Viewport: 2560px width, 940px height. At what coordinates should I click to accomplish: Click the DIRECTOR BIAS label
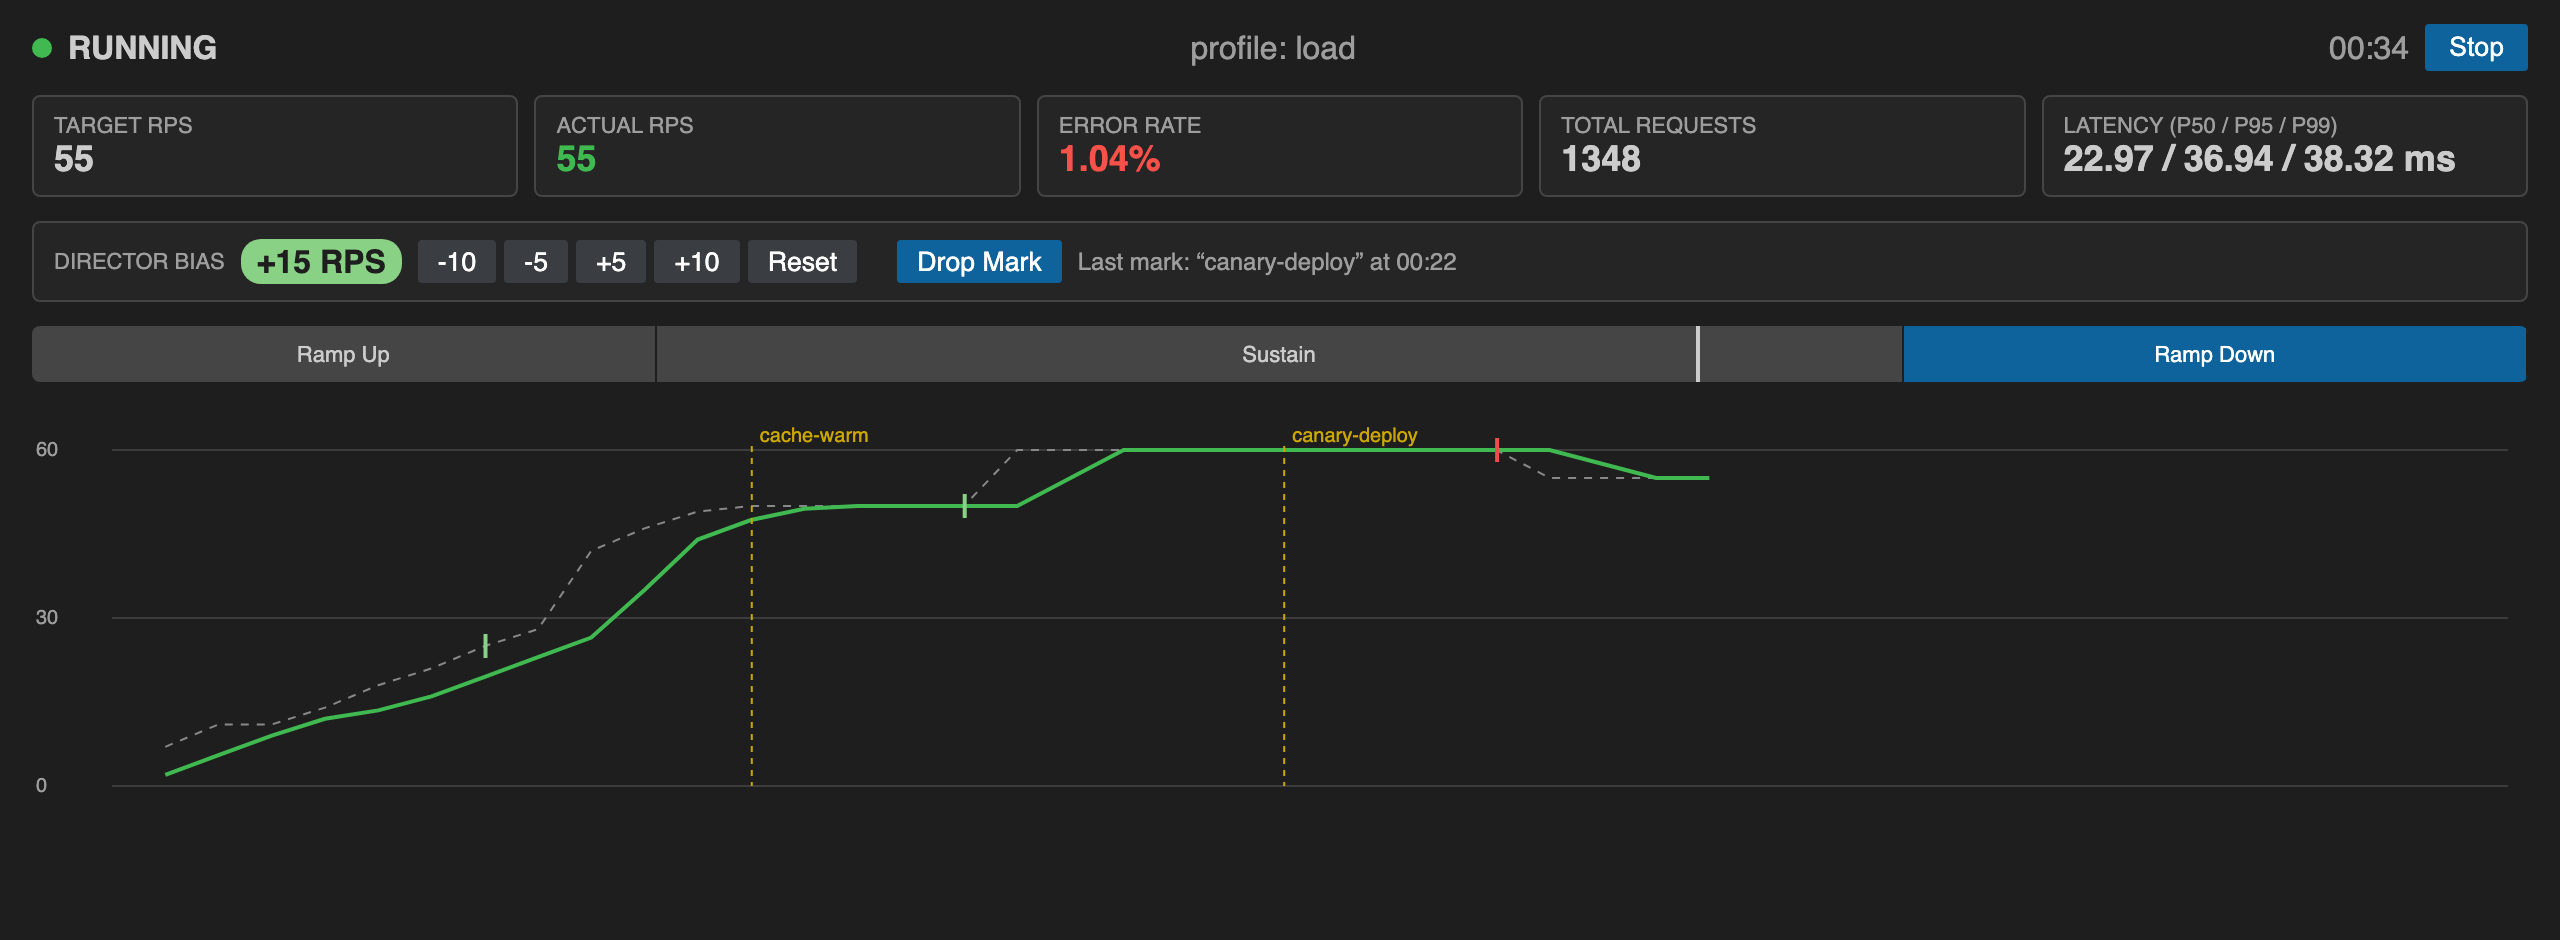[139, 262]
